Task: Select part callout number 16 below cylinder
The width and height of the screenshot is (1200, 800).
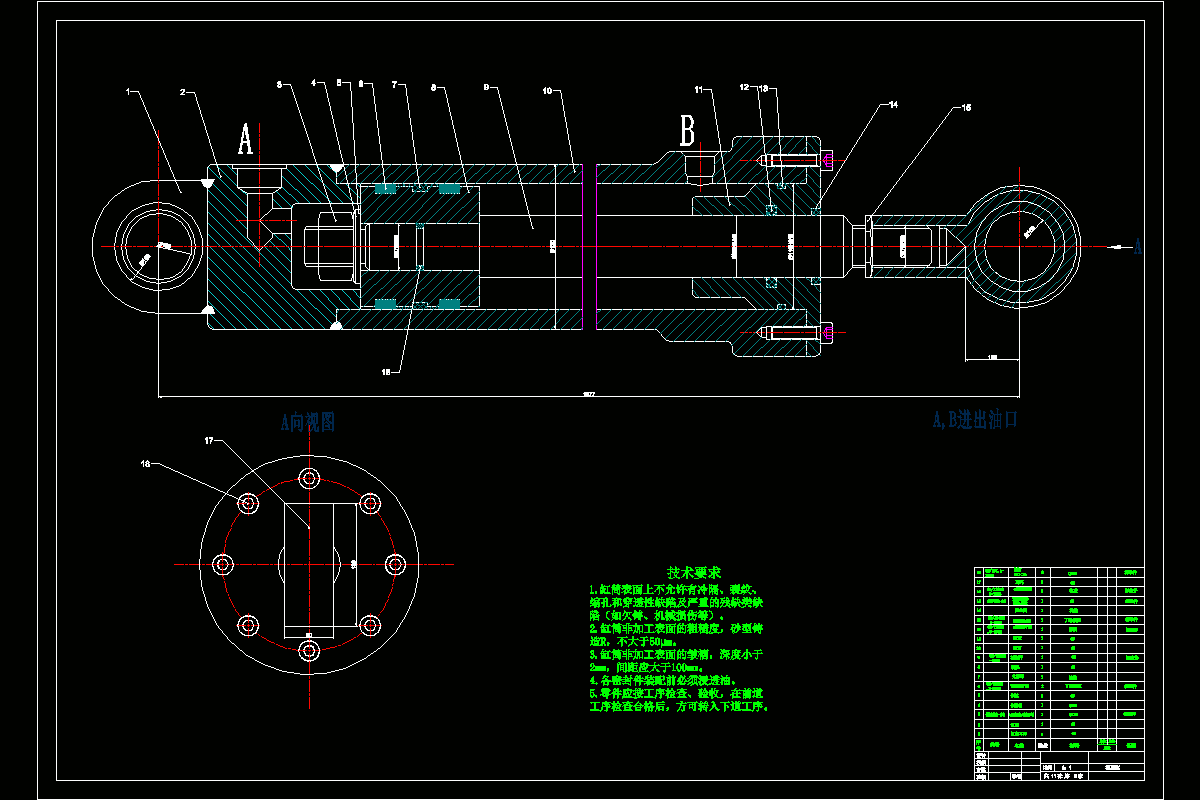Action: 387,371
